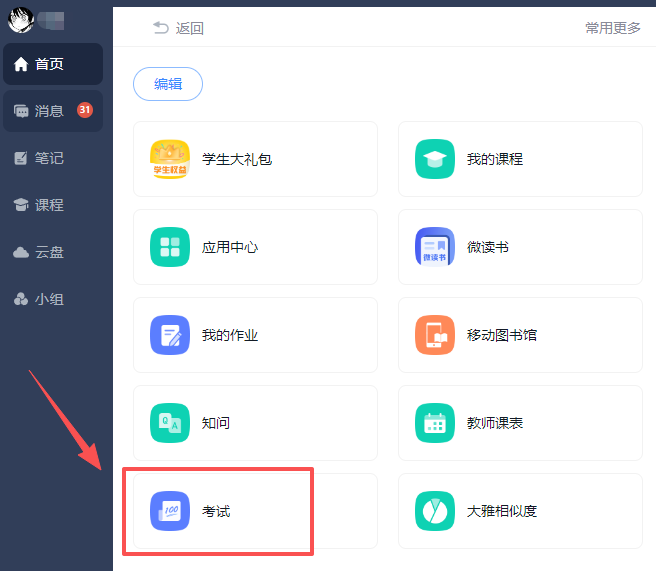The height and width of the screenshot is (571, 656).
Task: Click the 消息 chat bubble icon
Action: point(21,111)
